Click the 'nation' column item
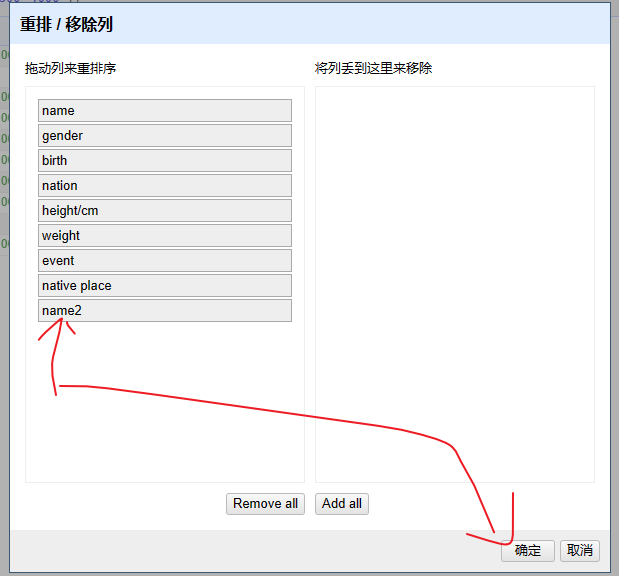 (165, 186)
